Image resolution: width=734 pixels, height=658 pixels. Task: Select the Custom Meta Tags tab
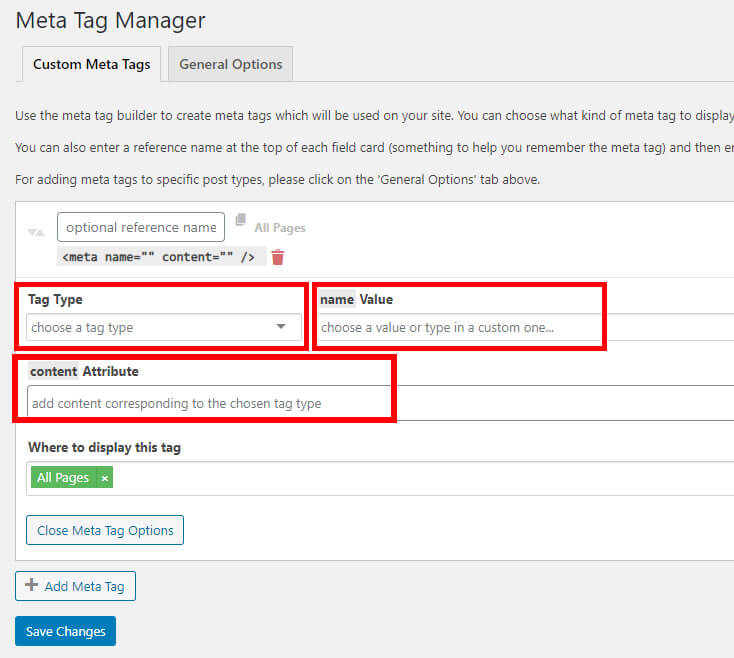pos(91,64)
